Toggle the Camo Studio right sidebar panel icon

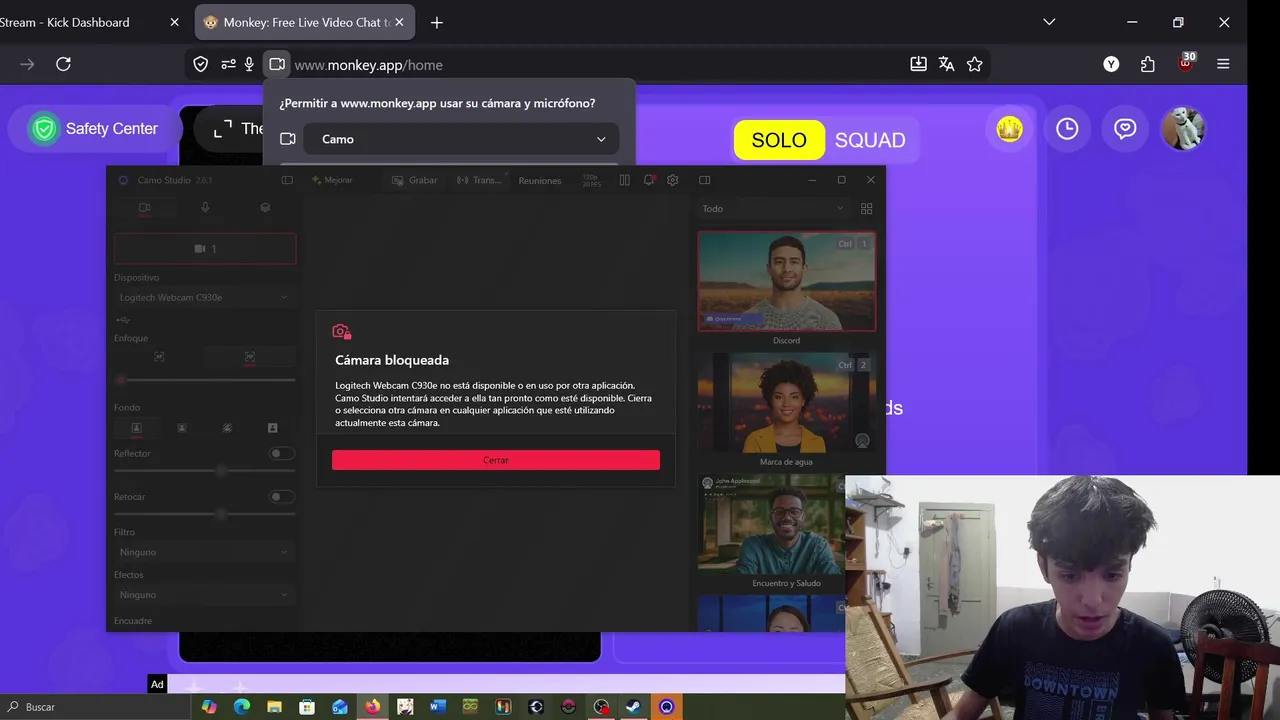[x=705, y=180]
